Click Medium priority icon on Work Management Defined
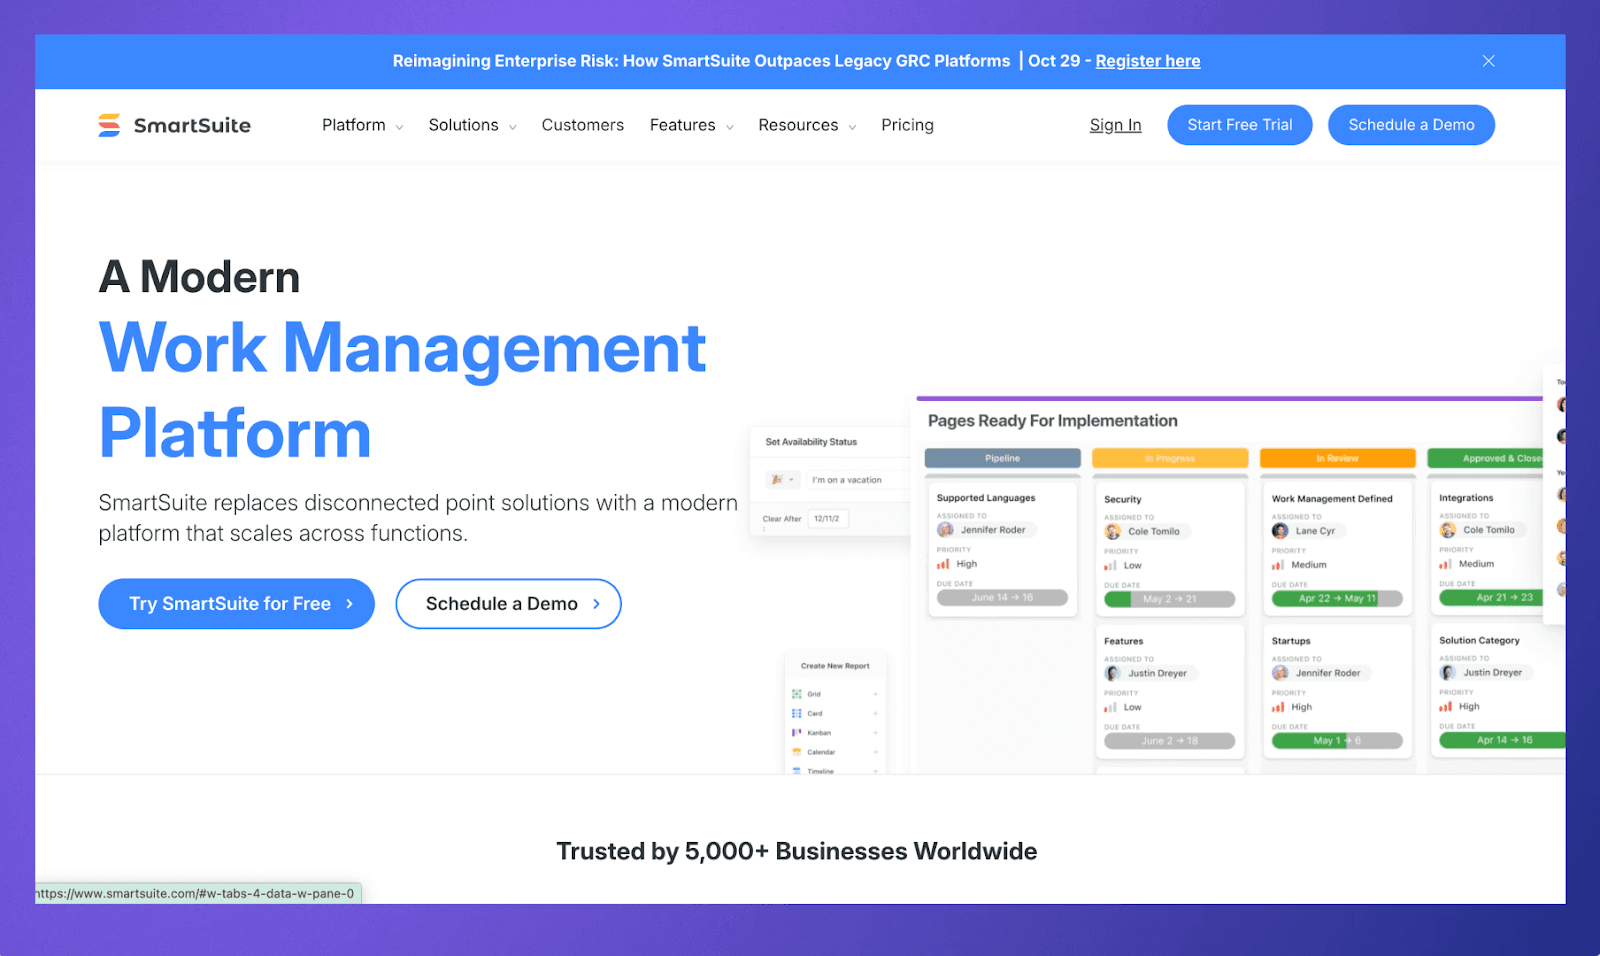1600x956 pixels. [x=1278, y=565]
